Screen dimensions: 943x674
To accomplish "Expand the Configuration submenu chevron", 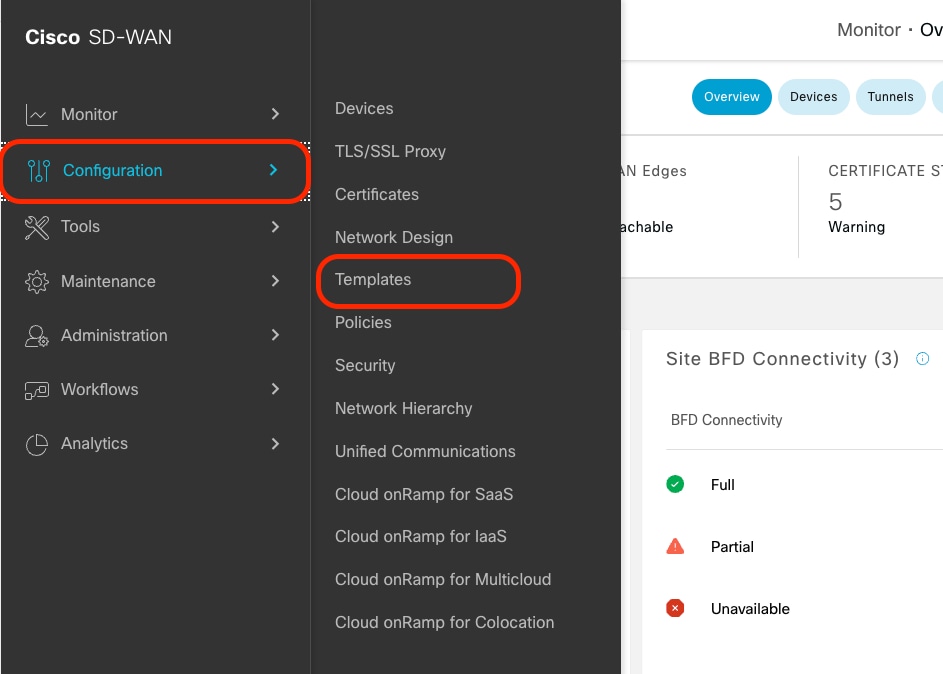I will 274,170.
